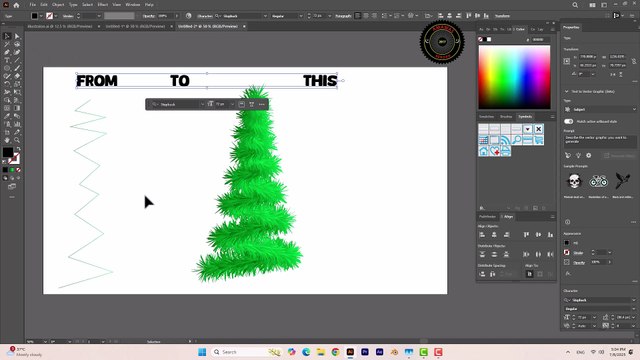640x360 pixels.
Task: Click vertical distribute top icon
Action: 482,254
